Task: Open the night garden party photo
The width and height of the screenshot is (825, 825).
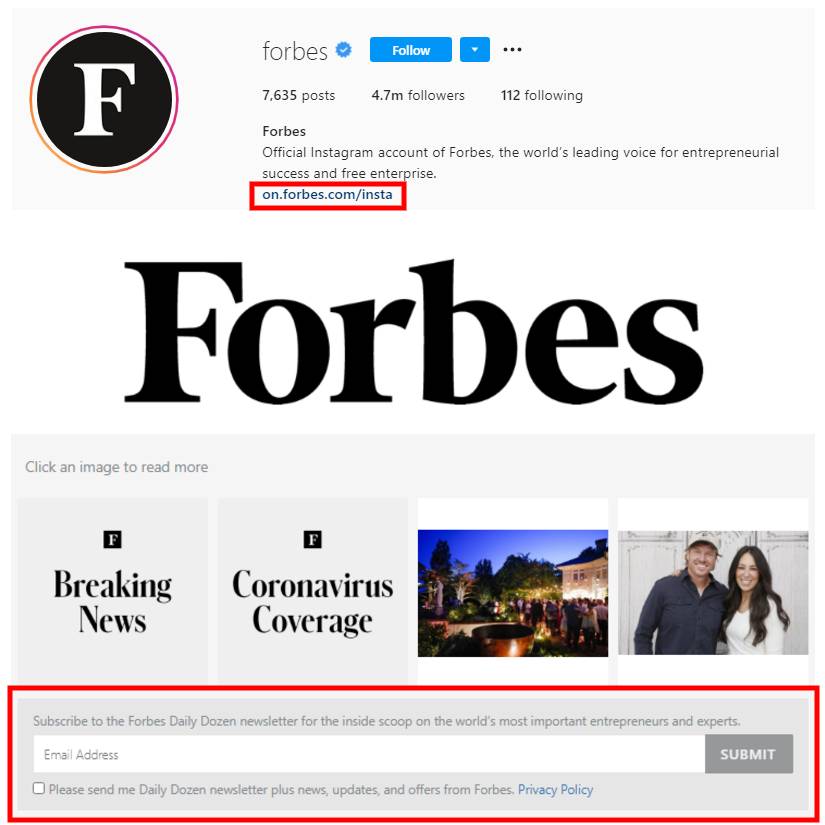Action: click(x=512, y=593)
